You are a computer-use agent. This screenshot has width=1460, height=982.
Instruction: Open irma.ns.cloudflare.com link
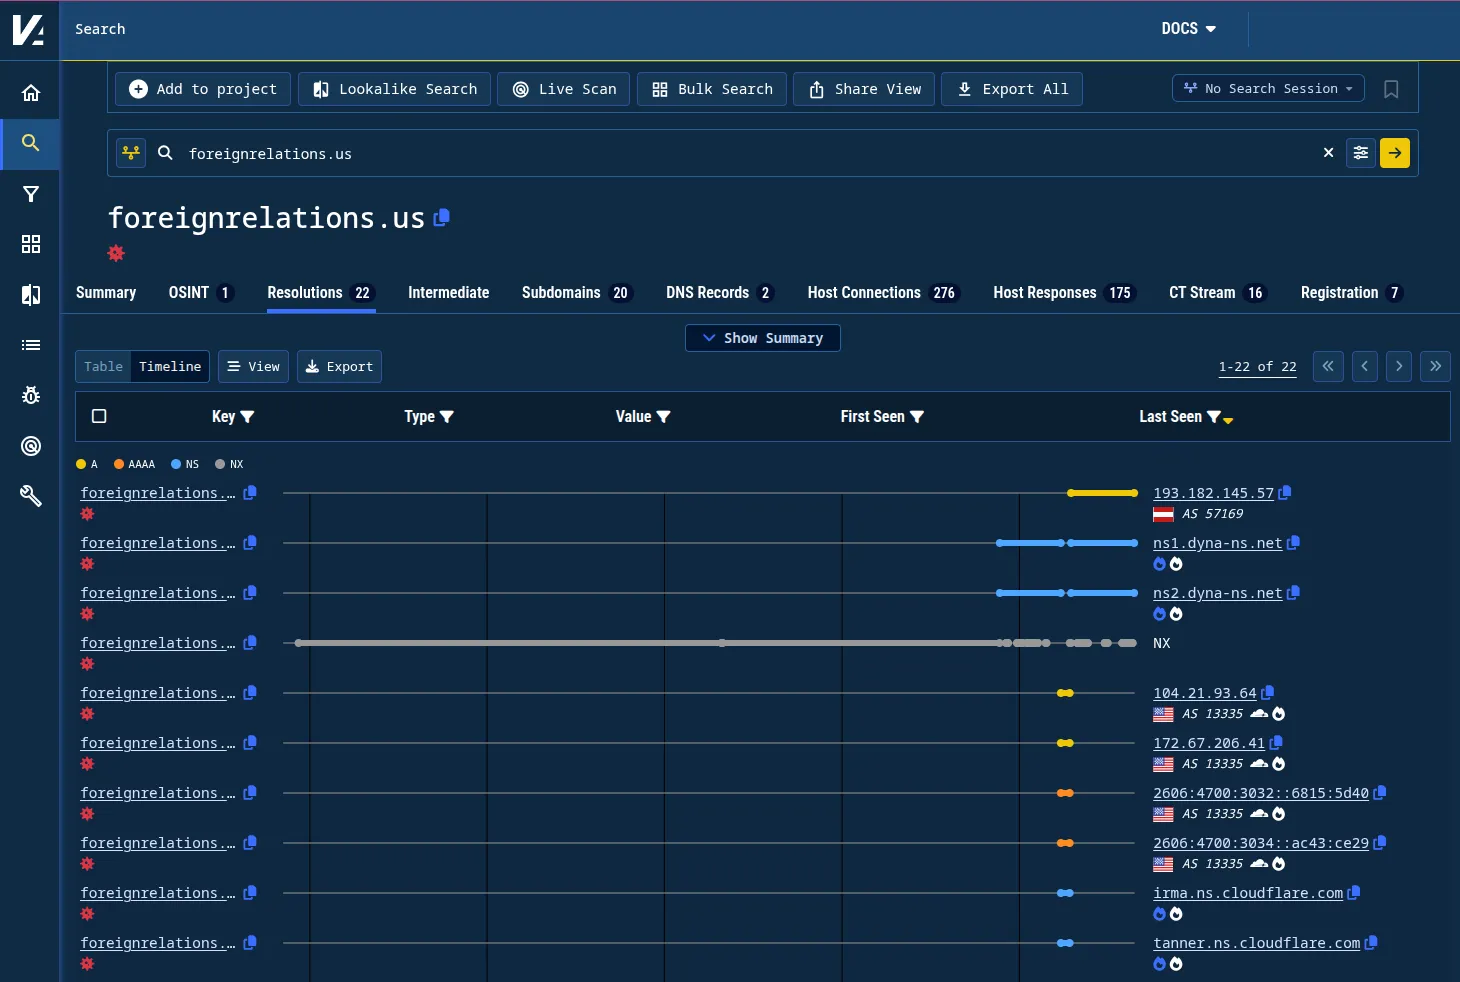pyautogui.click(x=1248, y=893)
